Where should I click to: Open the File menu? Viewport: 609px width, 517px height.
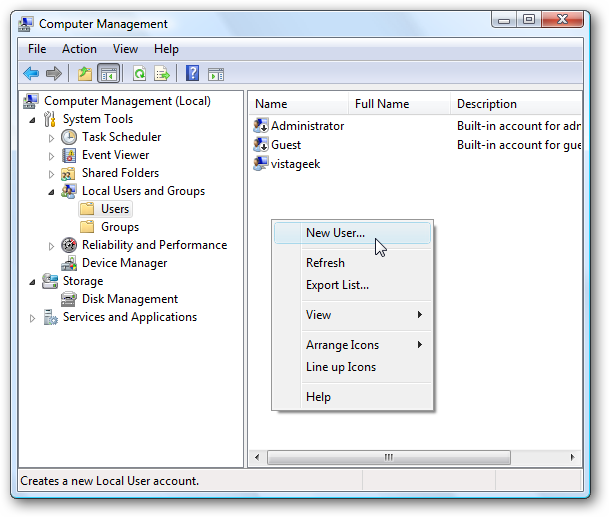click(x=37, y=49)
